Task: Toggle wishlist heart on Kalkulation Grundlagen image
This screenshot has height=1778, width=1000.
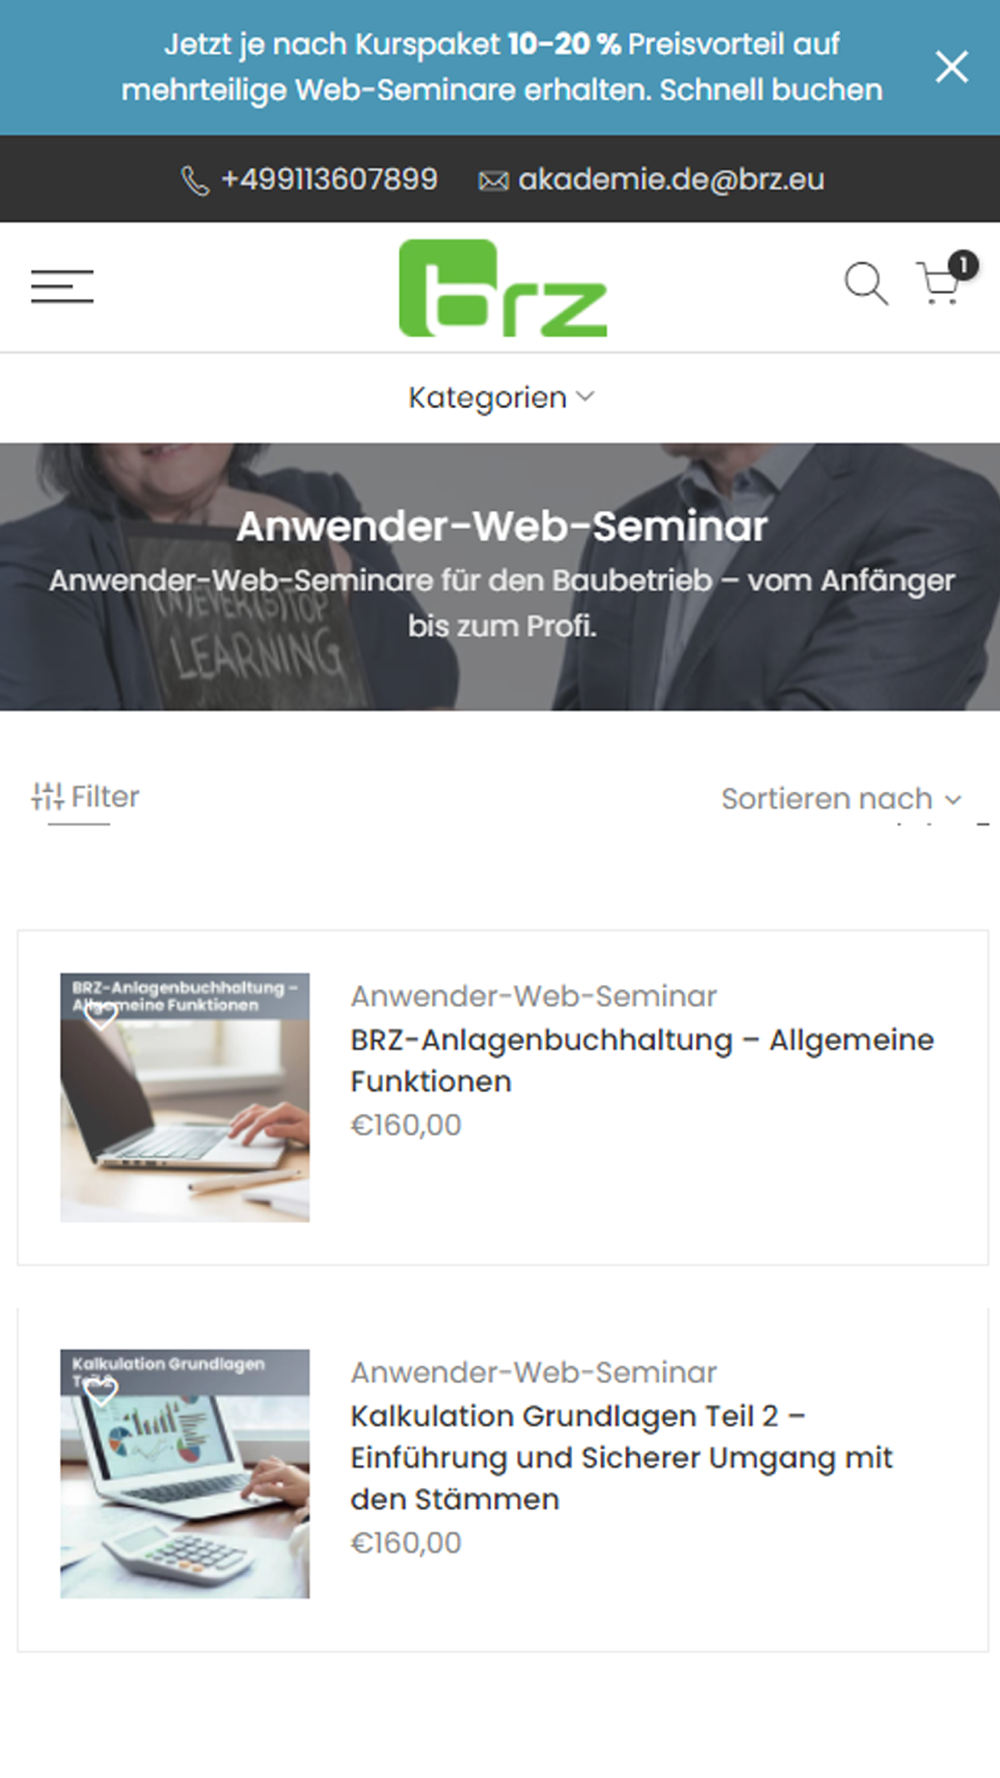Action: tap(100, 1391)
